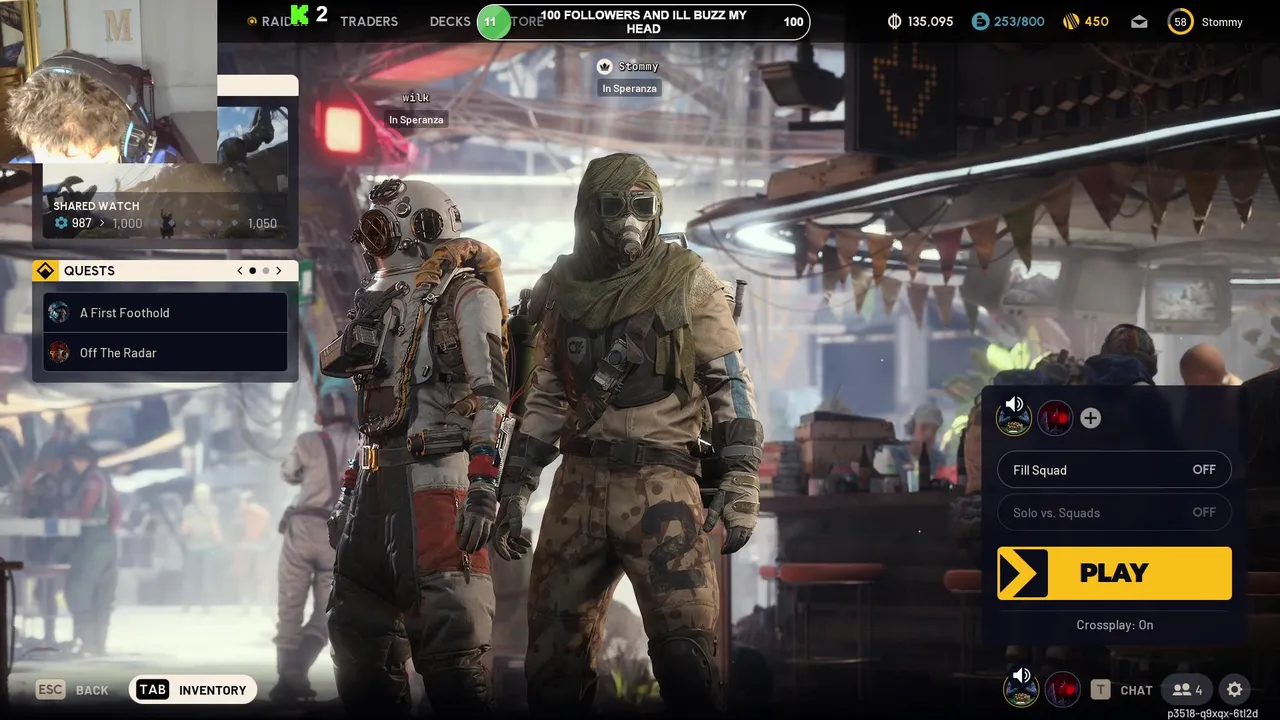Click the 100 followers goal progress bar
This screenshot has width=1280, height=720.
644,22
